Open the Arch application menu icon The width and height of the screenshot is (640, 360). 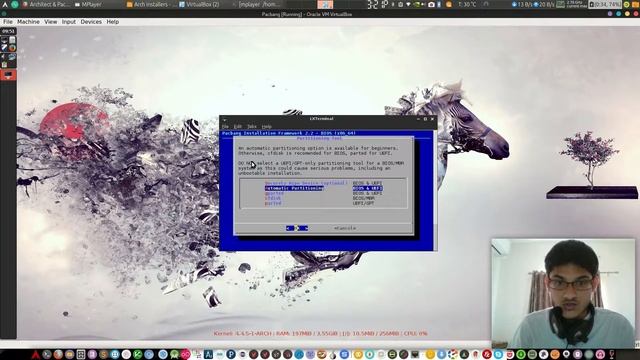point(5,4)
